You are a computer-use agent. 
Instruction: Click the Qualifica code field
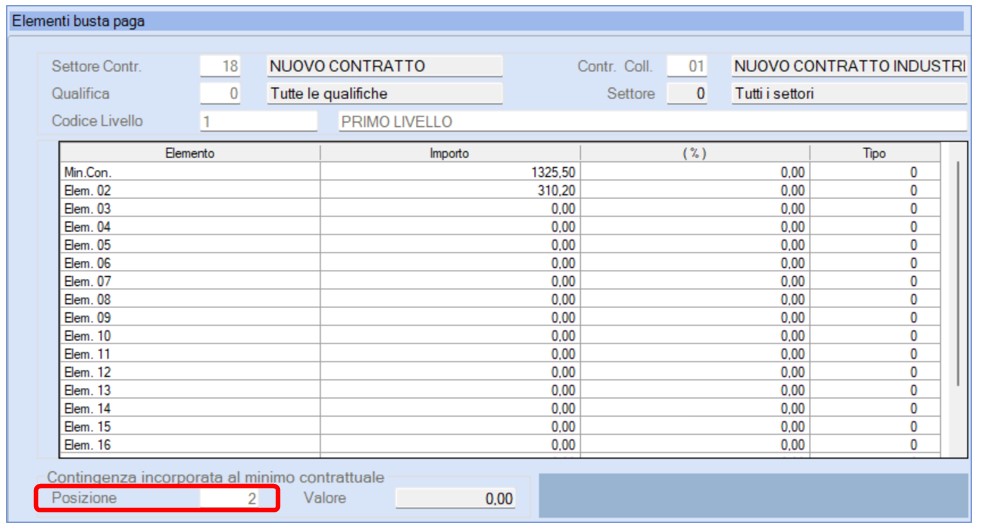[x=220, y=93]
